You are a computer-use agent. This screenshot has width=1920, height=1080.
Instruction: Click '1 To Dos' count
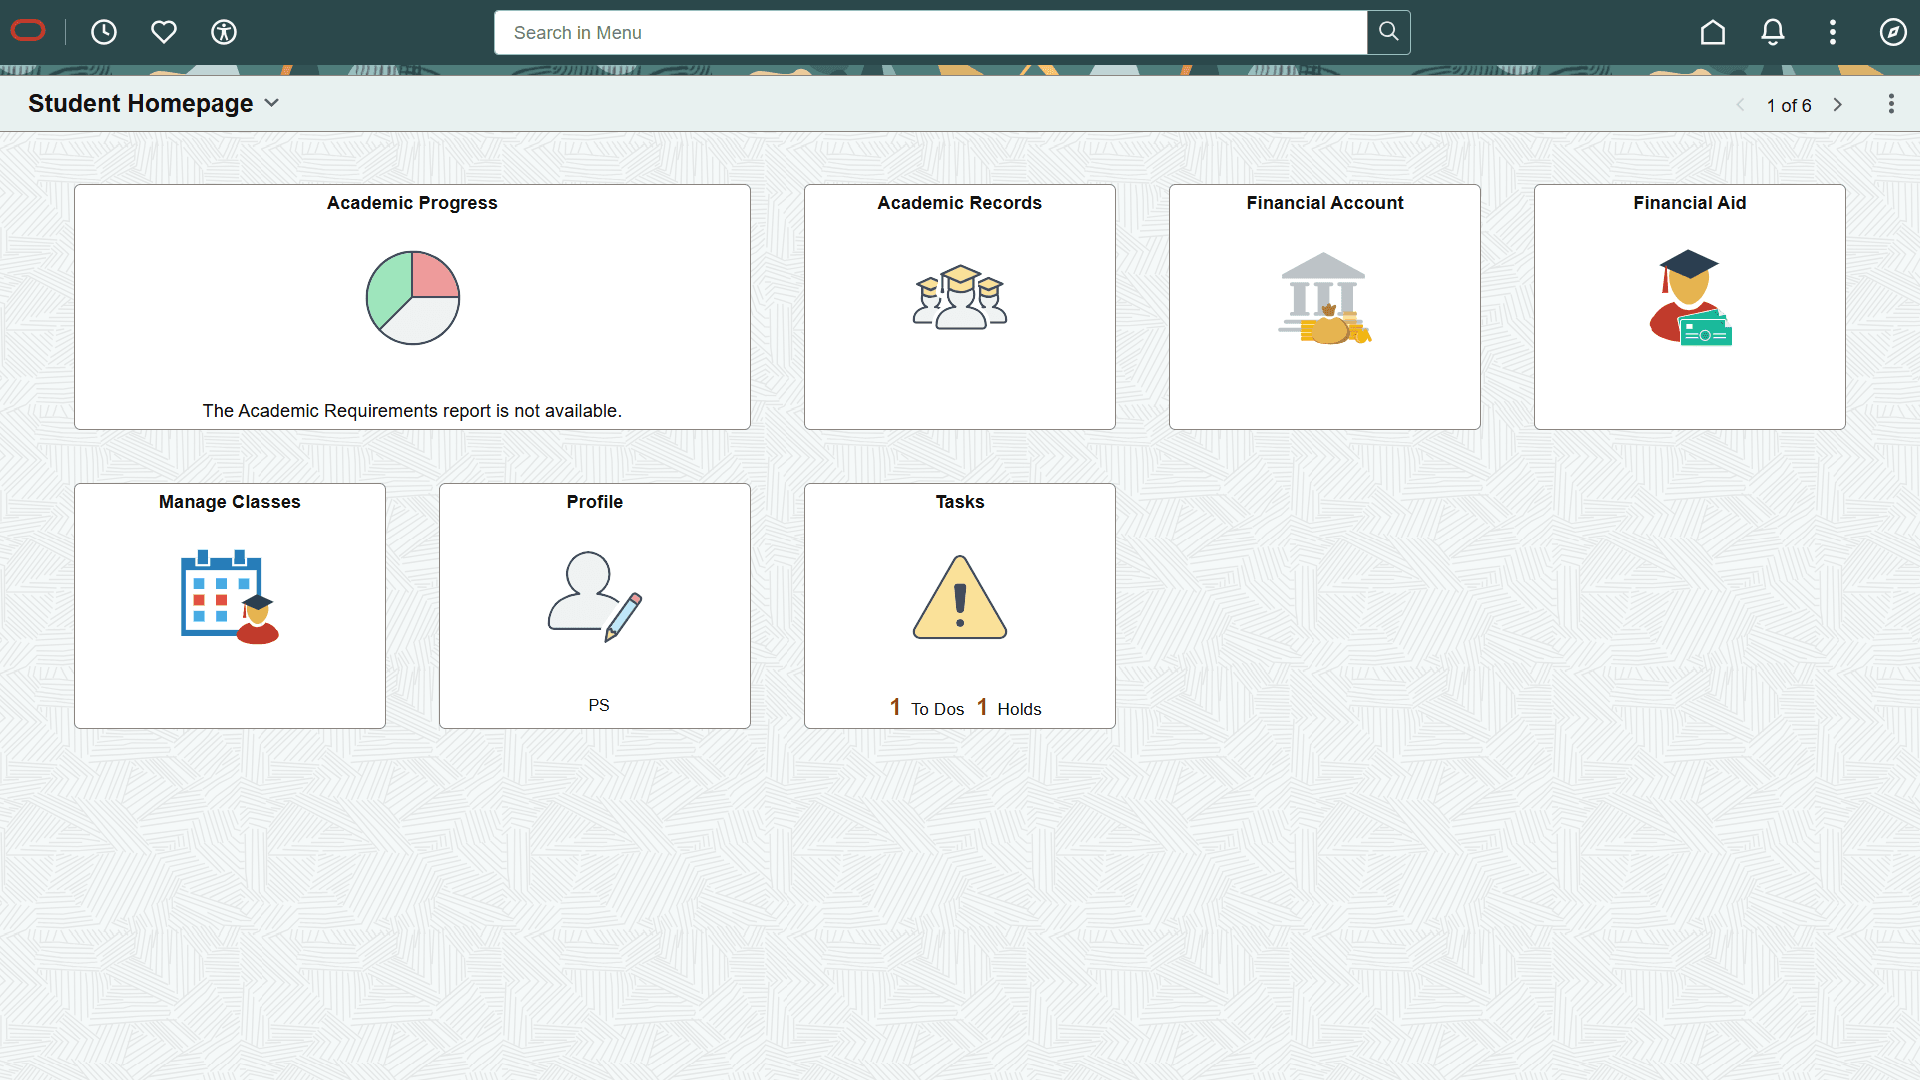pyautogui.click(x=927, y=708)
